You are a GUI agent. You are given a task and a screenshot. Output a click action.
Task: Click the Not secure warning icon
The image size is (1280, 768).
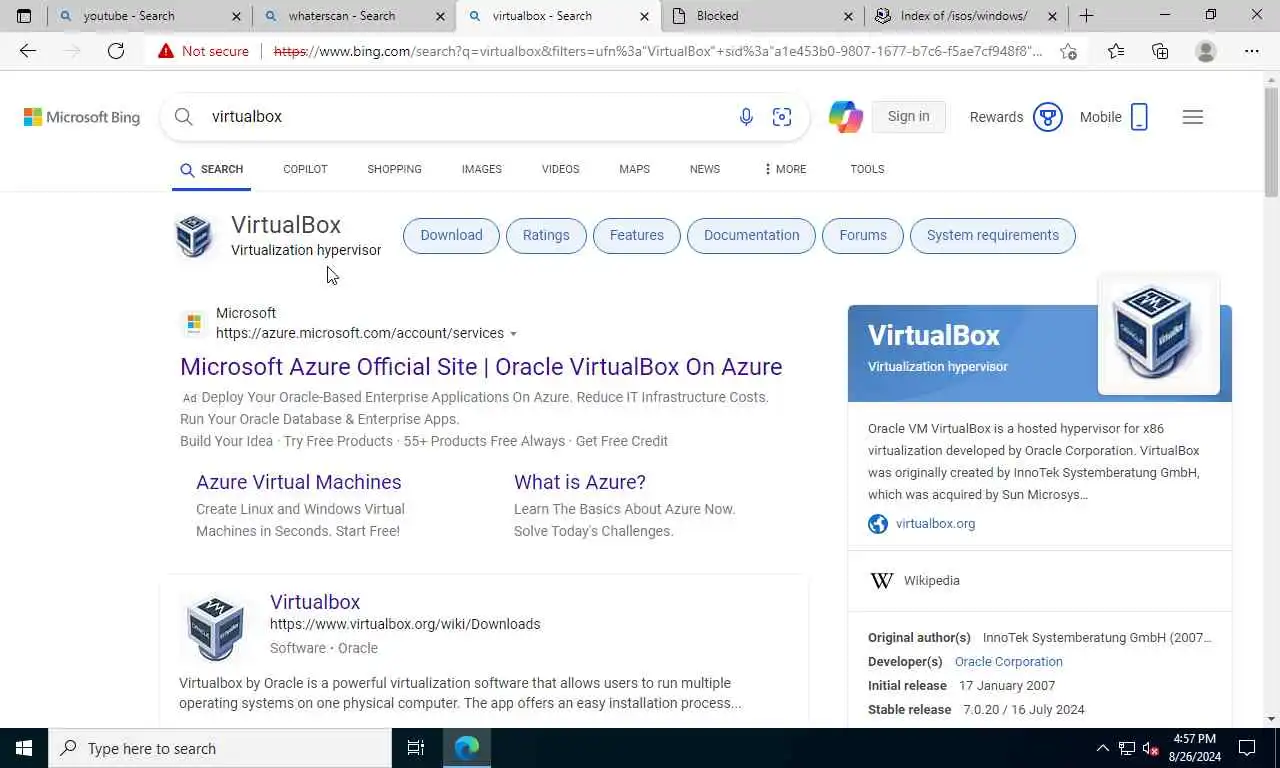pos(165,51)
